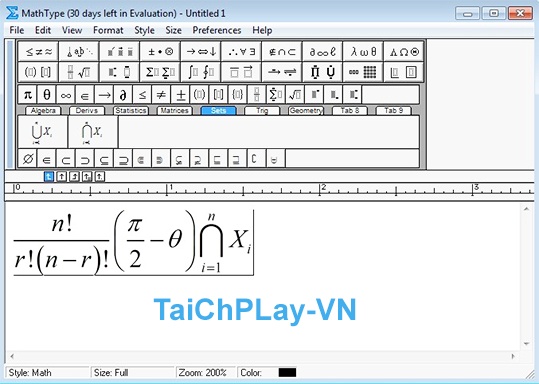Open the relational symbols palette ≤≠≈
The width and height of the screenshot is (539, 384).
tap(38, 52)
